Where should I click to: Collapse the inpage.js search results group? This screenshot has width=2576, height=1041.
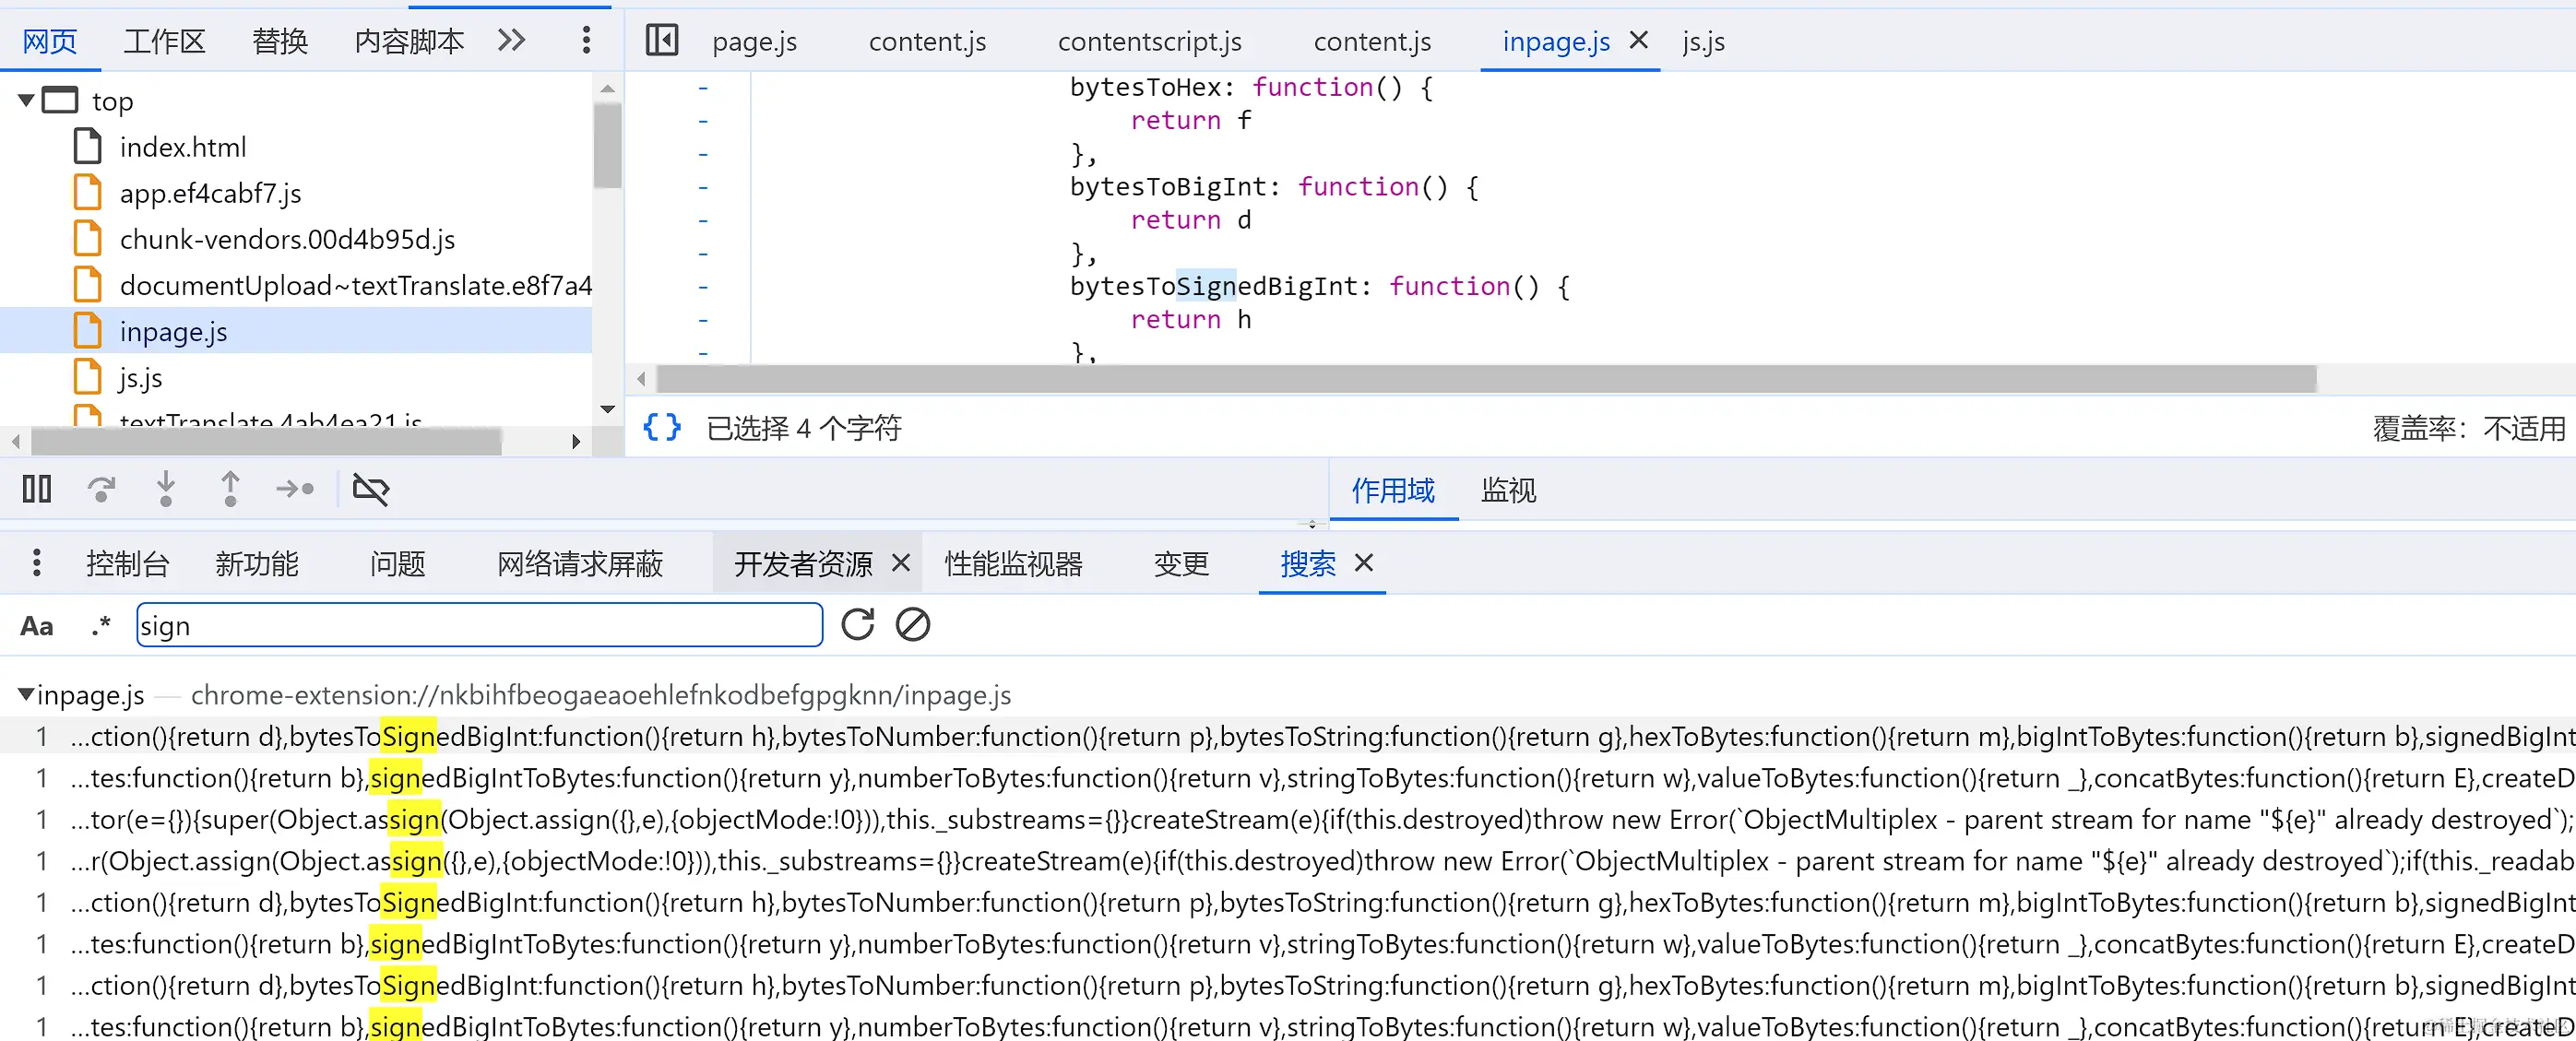coord(25,694)
